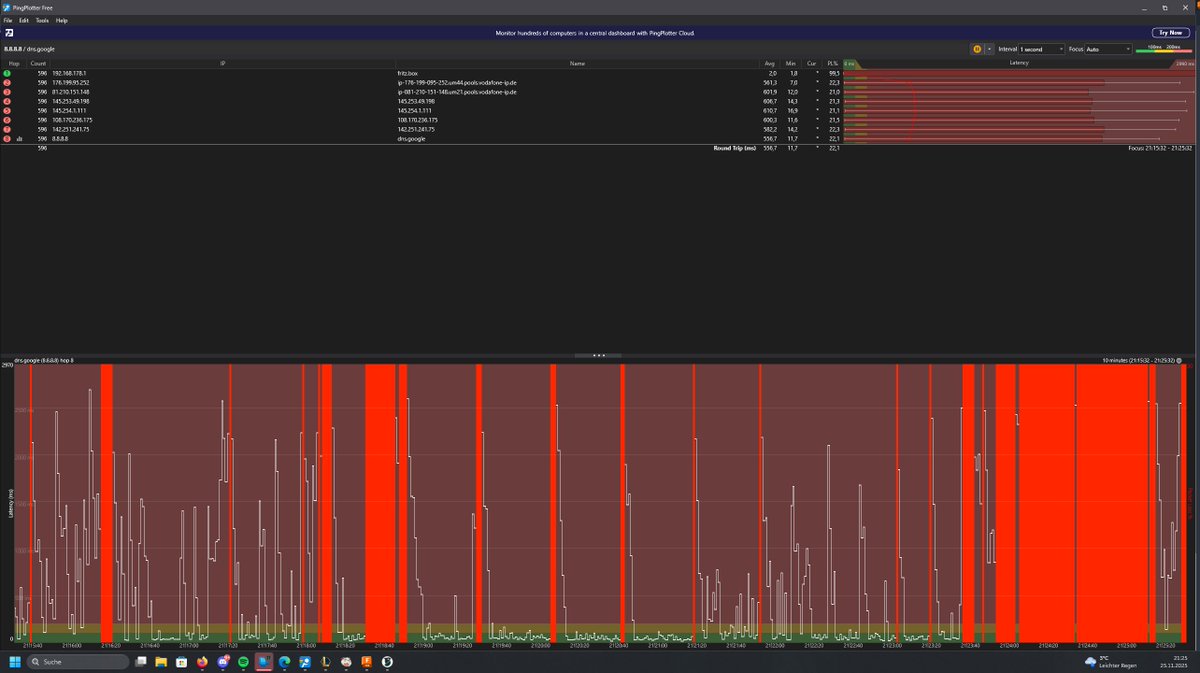Open the File menu

[x=8, y=20]
